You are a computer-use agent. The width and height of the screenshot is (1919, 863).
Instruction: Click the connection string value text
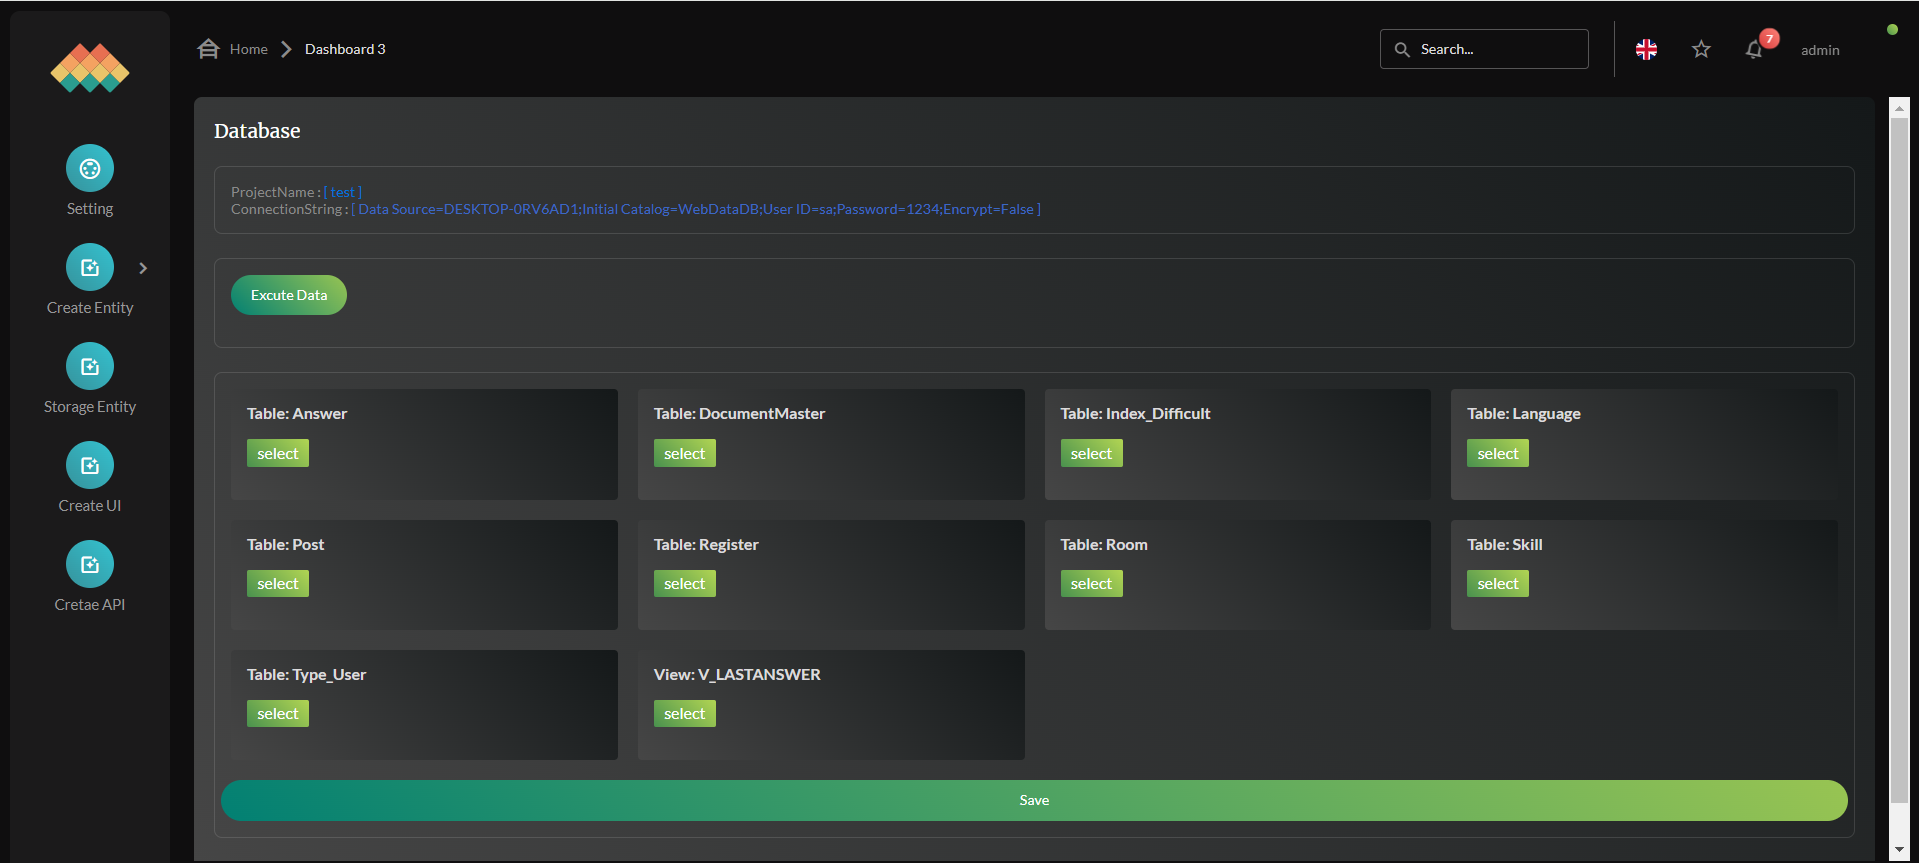pyautogui.click(x=696, y=209)
